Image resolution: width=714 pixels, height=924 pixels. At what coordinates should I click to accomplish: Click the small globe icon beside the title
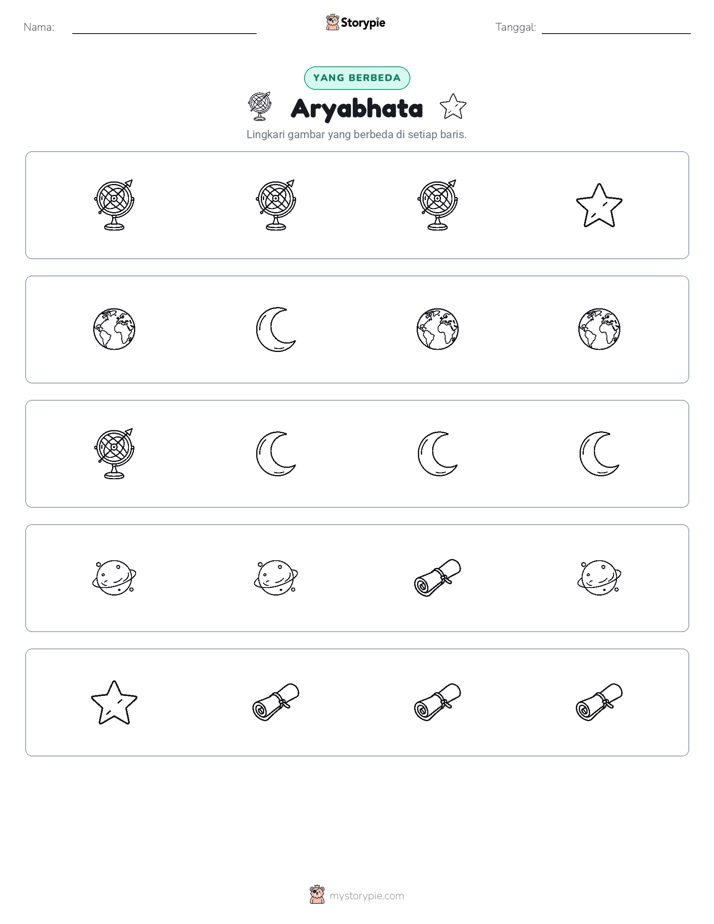point(260,107)
